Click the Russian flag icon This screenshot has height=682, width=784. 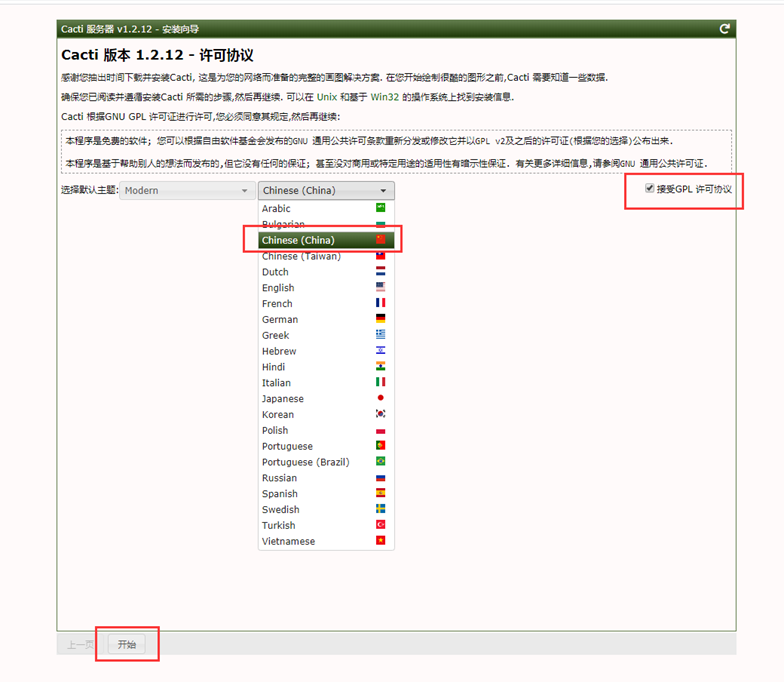[x=380, y=478]
